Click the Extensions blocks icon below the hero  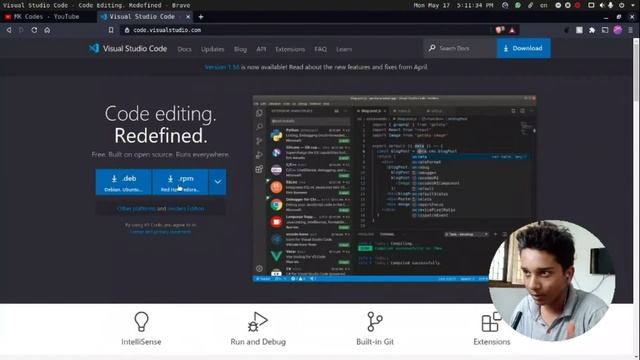(491, 322)
